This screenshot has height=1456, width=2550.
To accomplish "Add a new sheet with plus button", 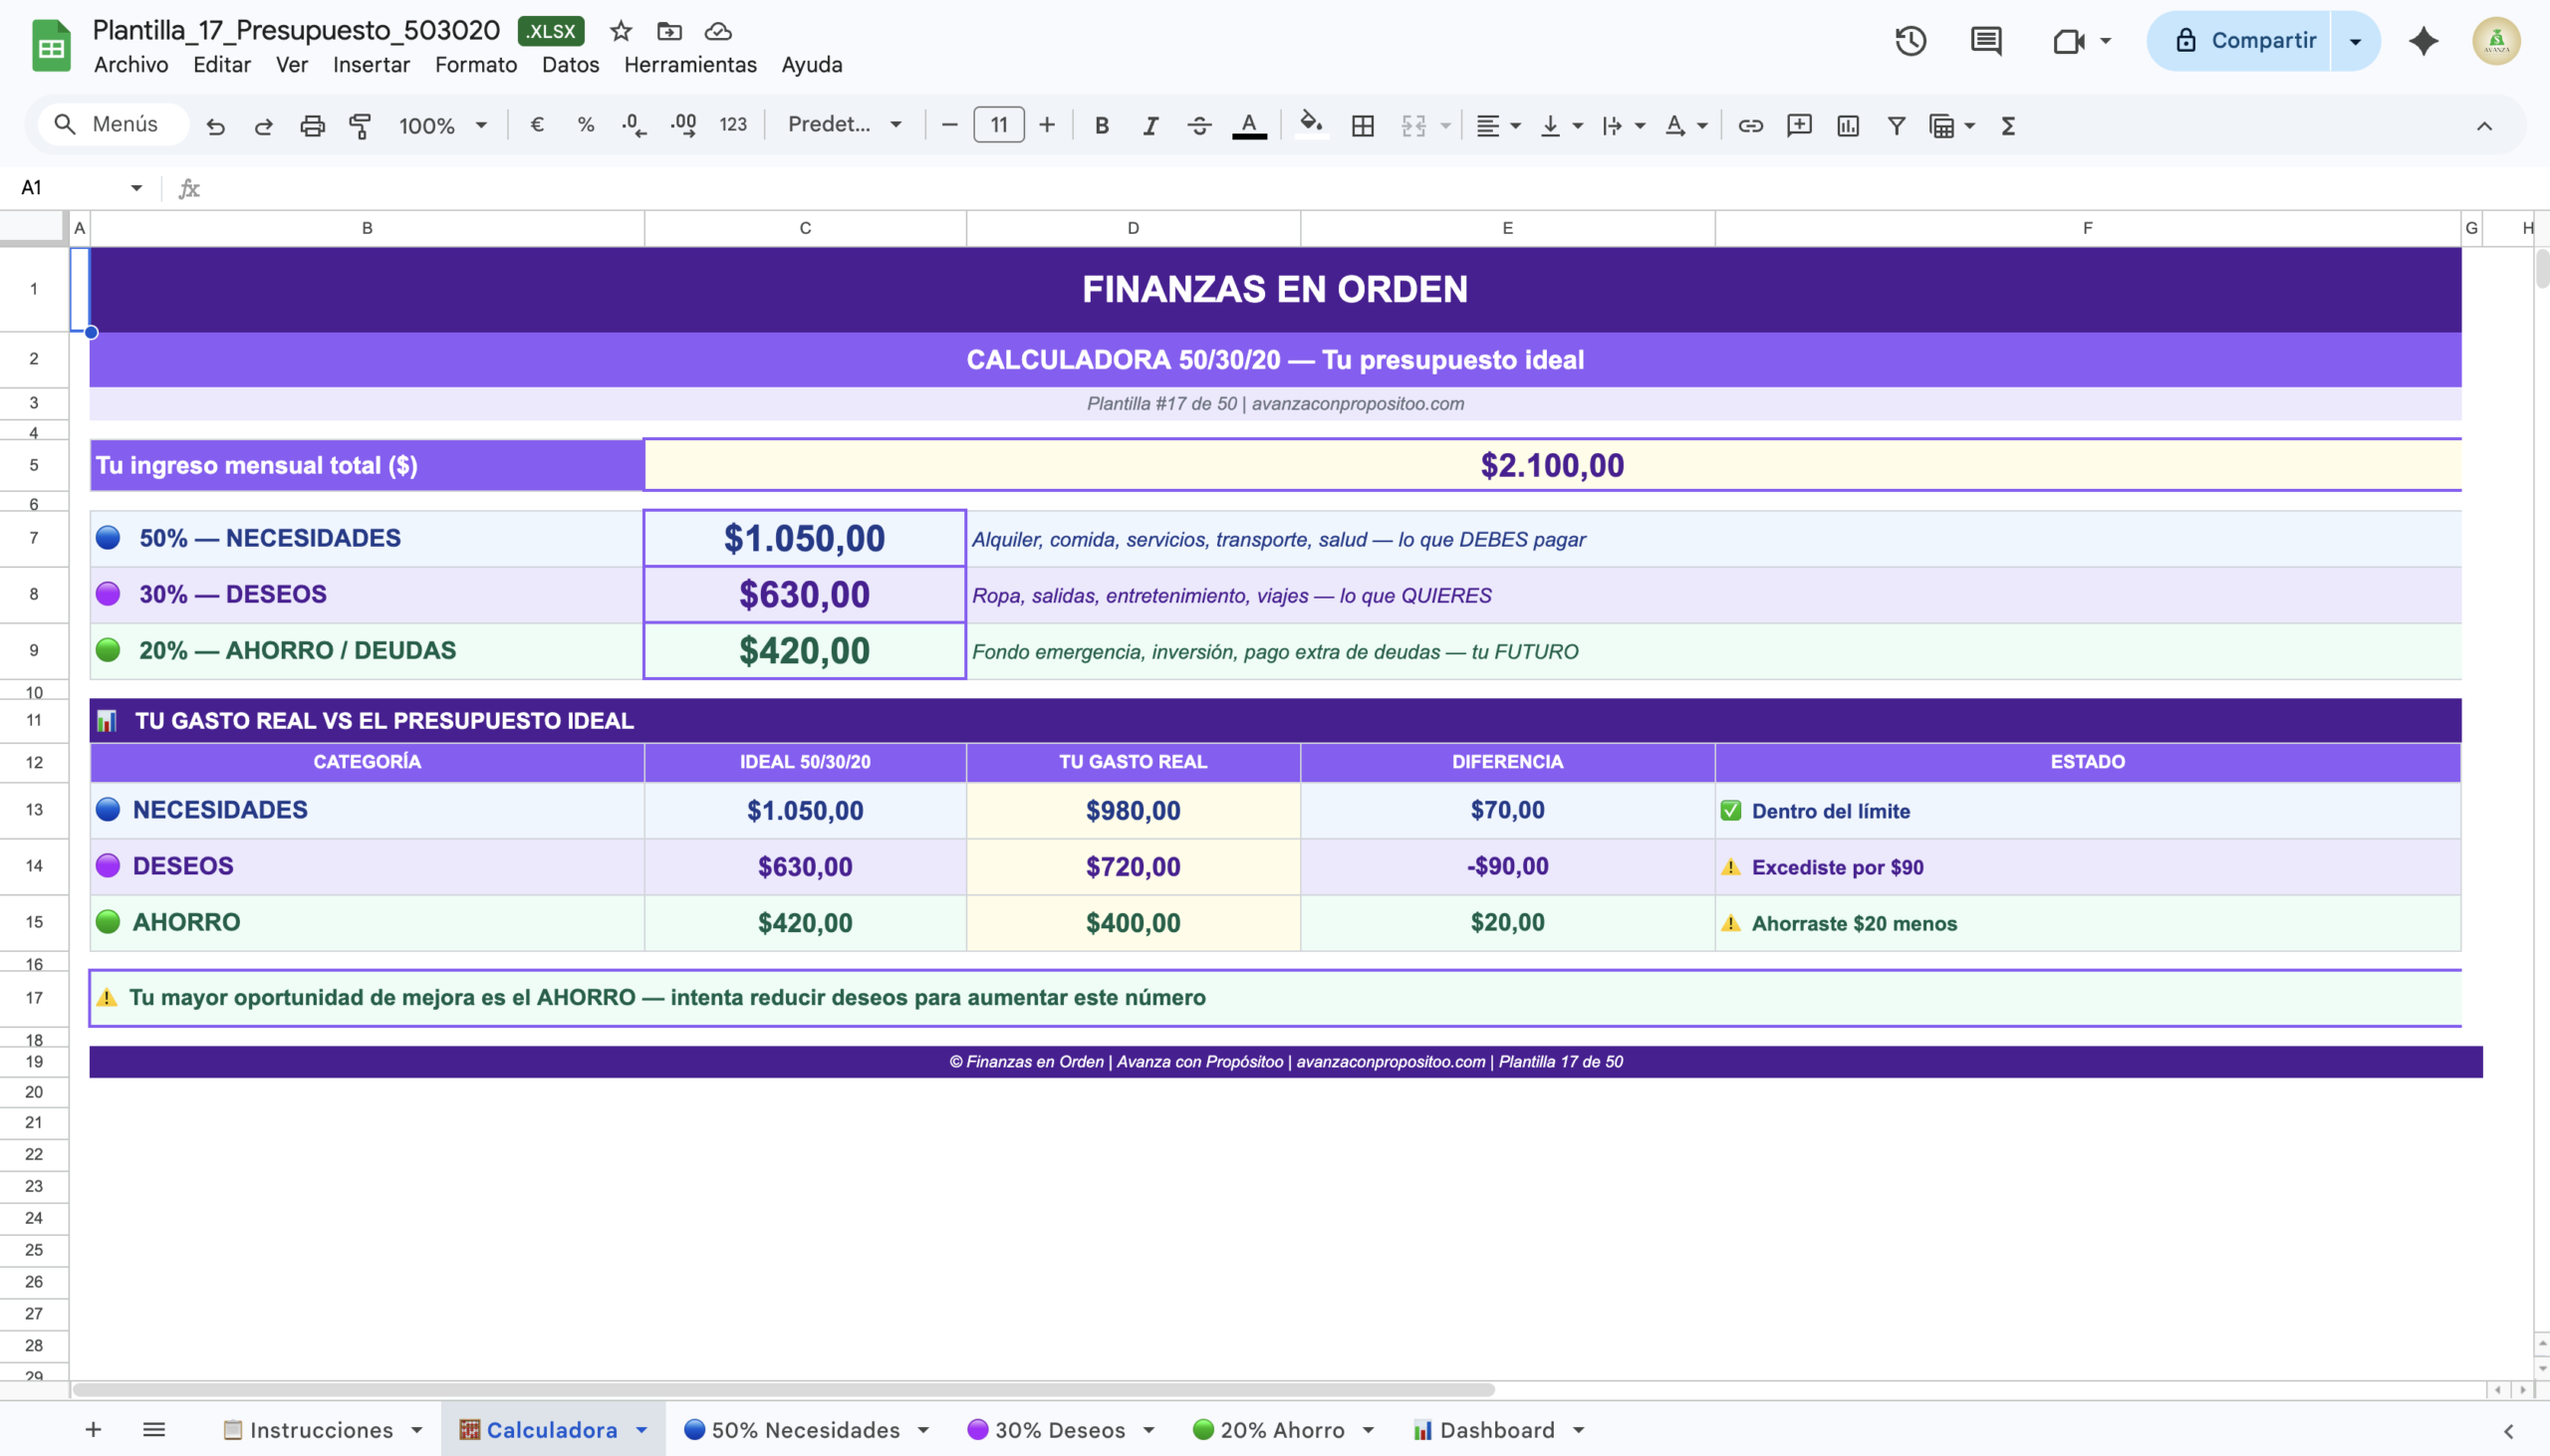I will click(93, 1430).
